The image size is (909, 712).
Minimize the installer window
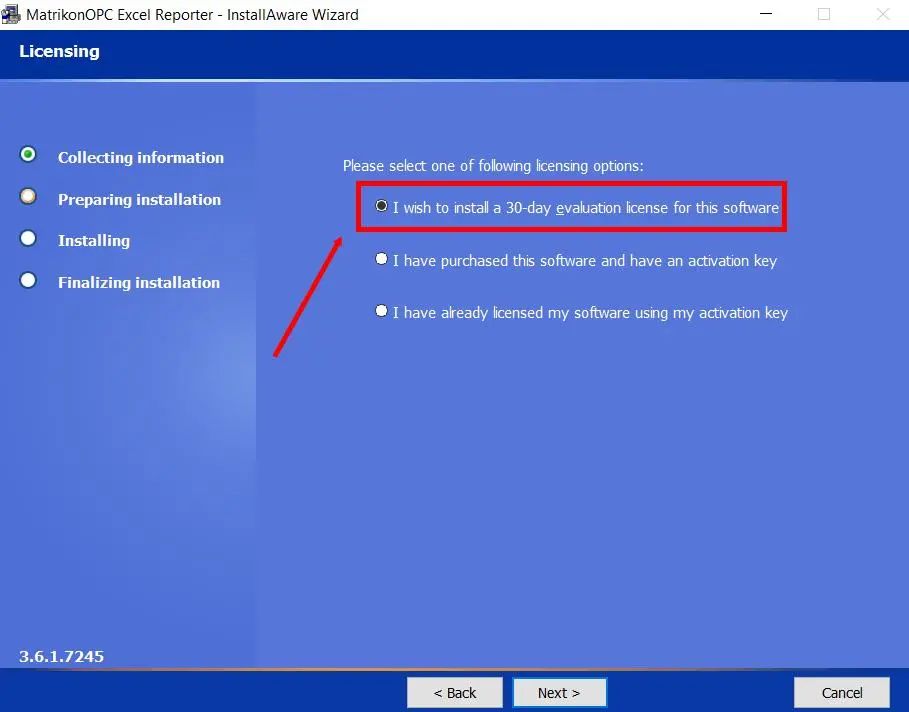point(766,14)
